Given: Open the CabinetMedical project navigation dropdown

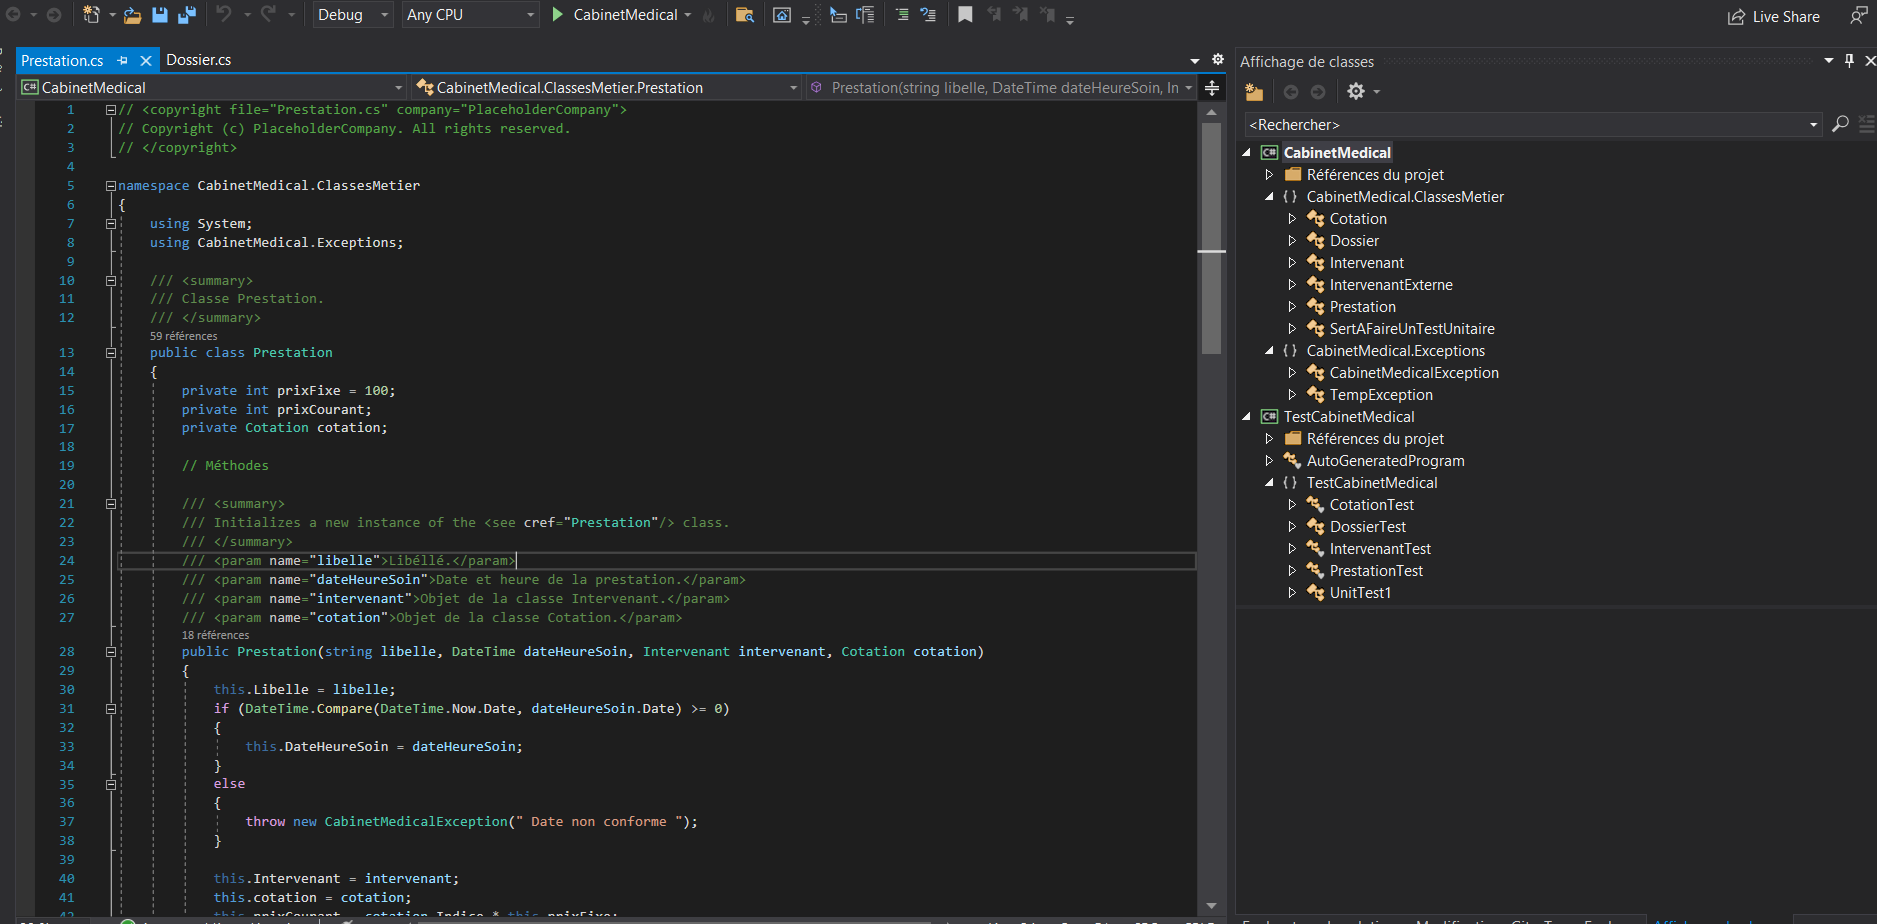Looking at the screenshot, I should click(x=212, y=88).
